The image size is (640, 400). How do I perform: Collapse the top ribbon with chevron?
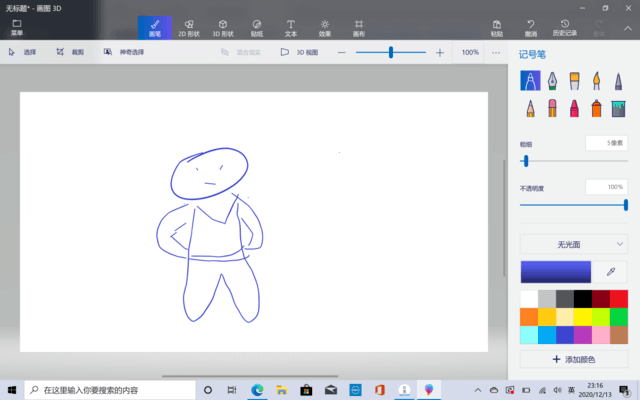point(628,28)
